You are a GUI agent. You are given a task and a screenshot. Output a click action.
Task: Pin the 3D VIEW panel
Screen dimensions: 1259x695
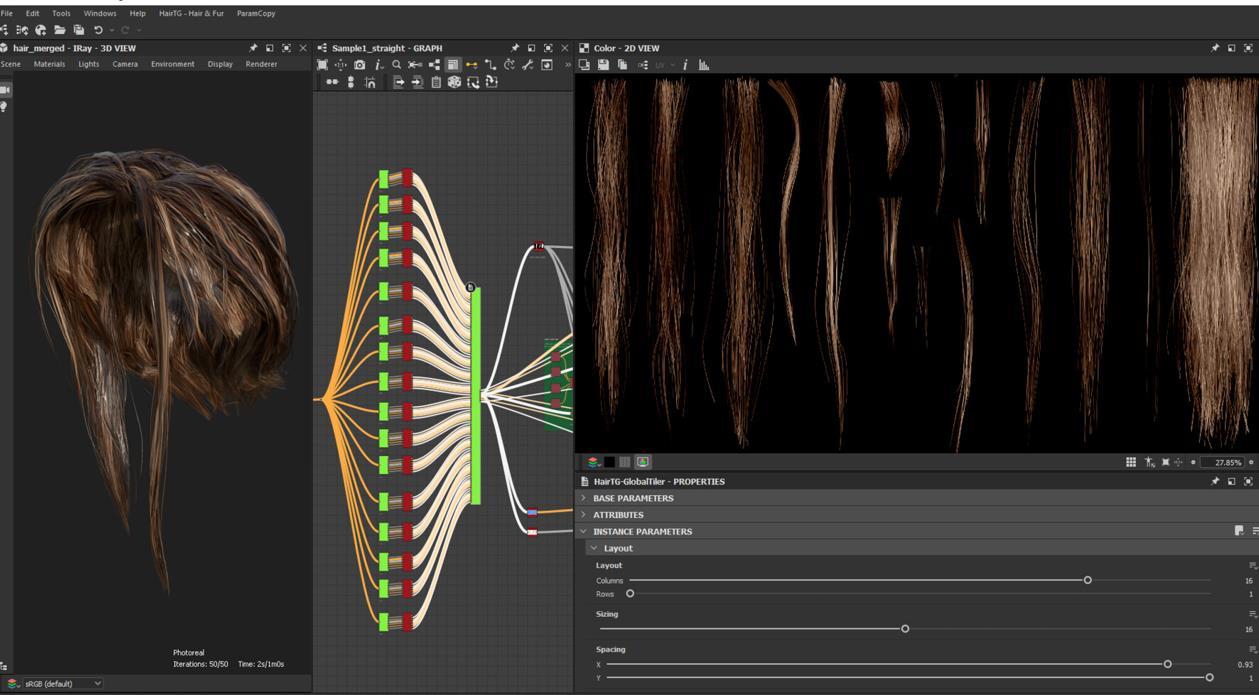point(253,48)
